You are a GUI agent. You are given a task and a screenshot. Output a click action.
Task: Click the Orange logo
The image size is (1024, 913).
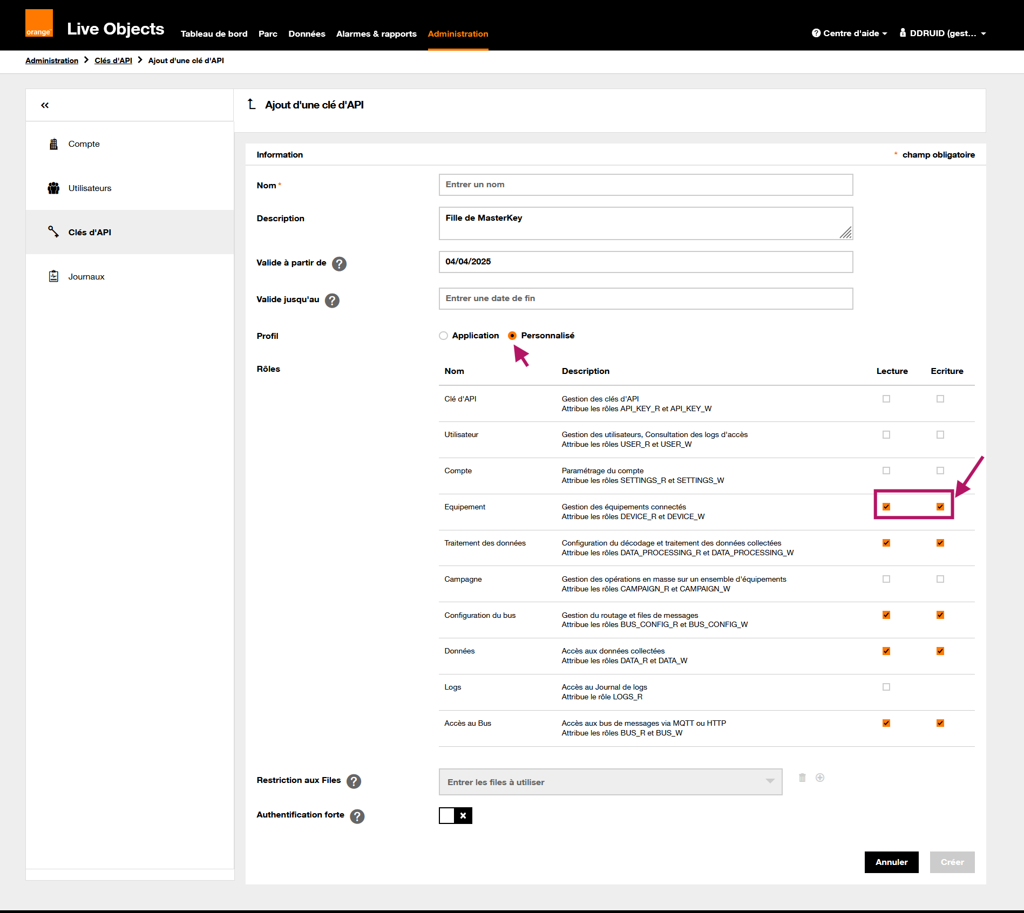[39, 24]
